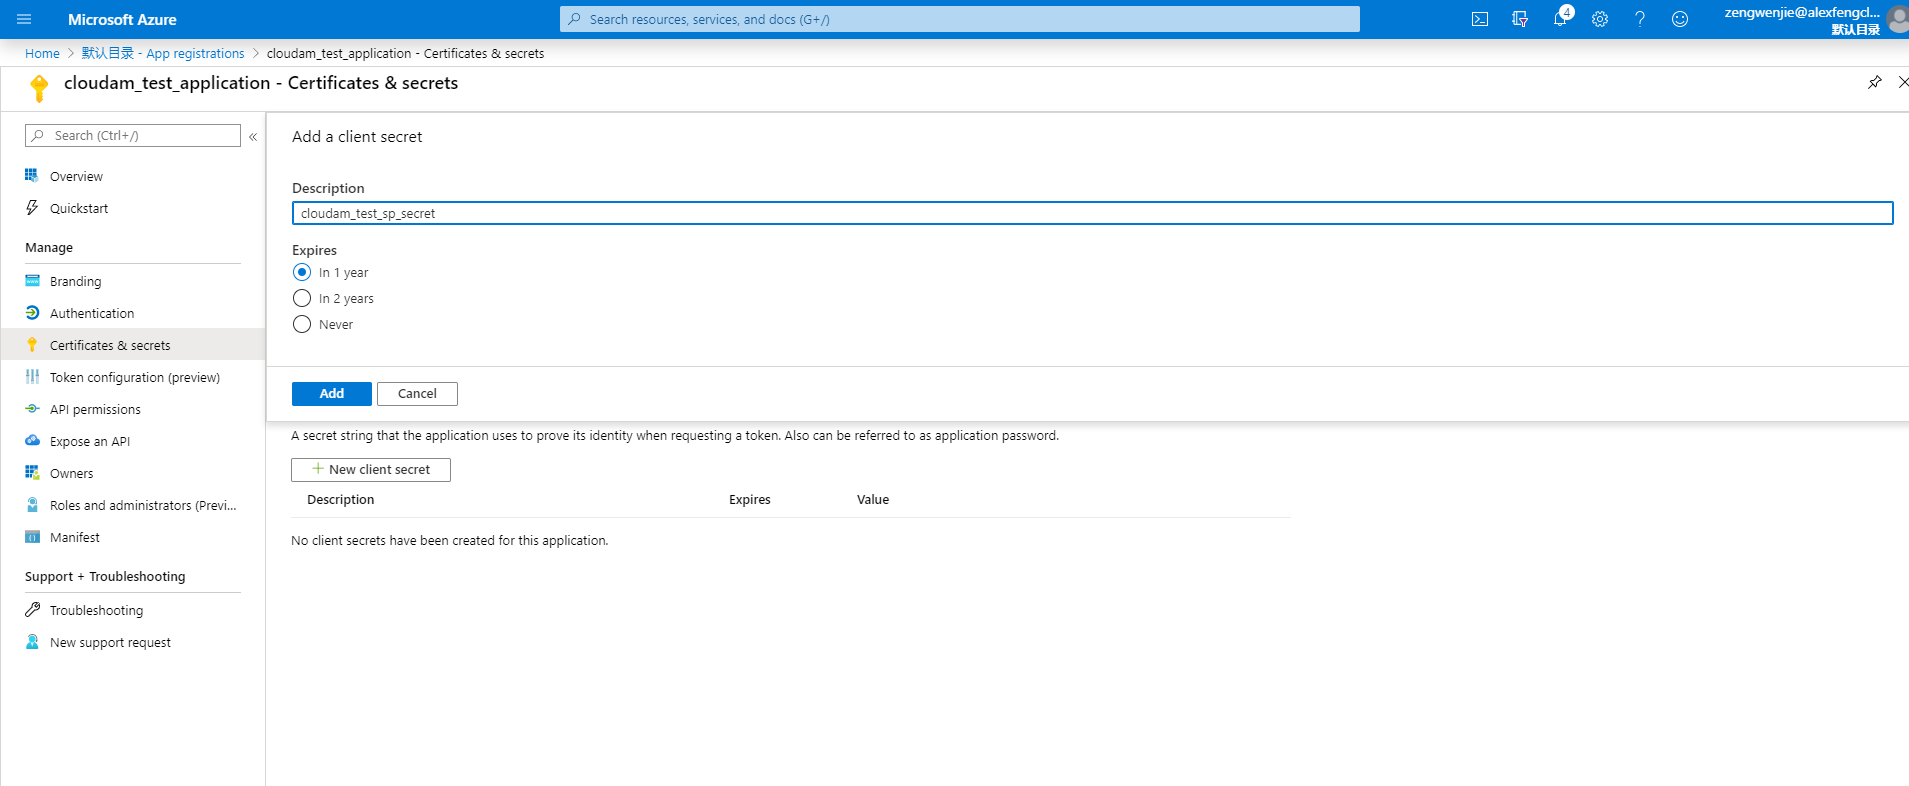Cancel adding the client secret
Viewport: 1909px width, 786px height.
[x=417, y=394]
